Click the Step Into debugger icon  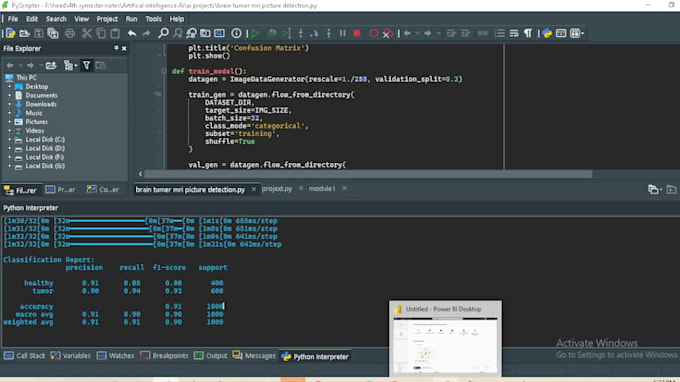coord(301,33)
